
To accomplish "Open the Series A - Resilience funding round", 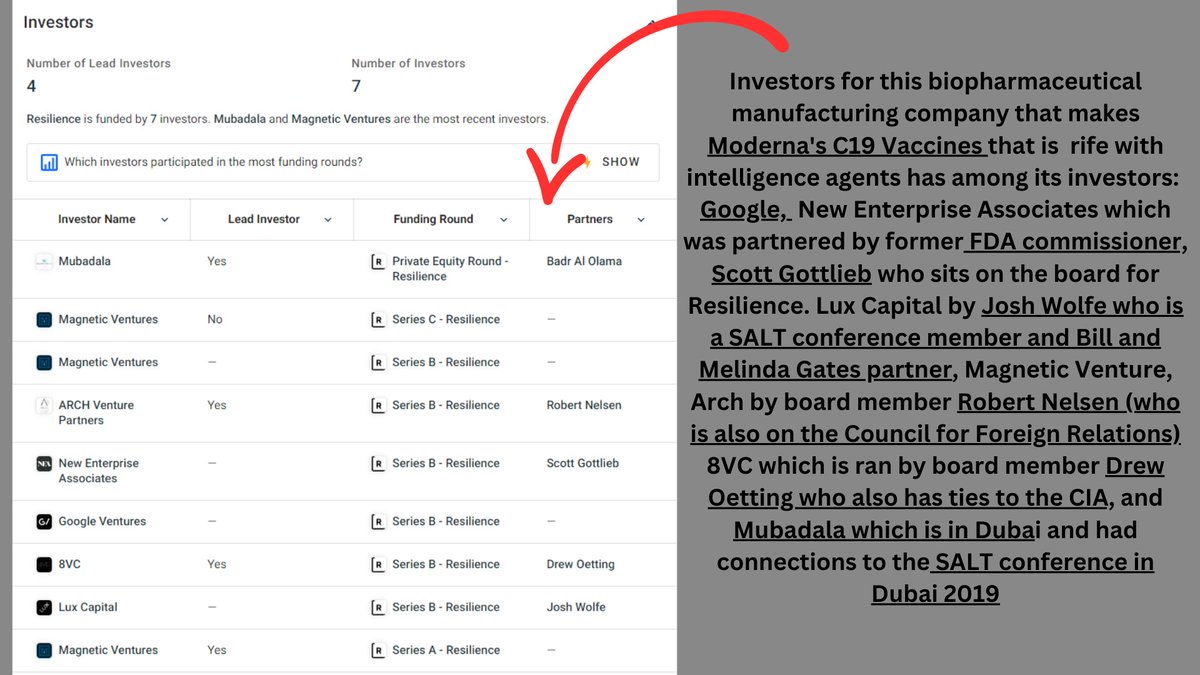I will (x=445, y=651).
